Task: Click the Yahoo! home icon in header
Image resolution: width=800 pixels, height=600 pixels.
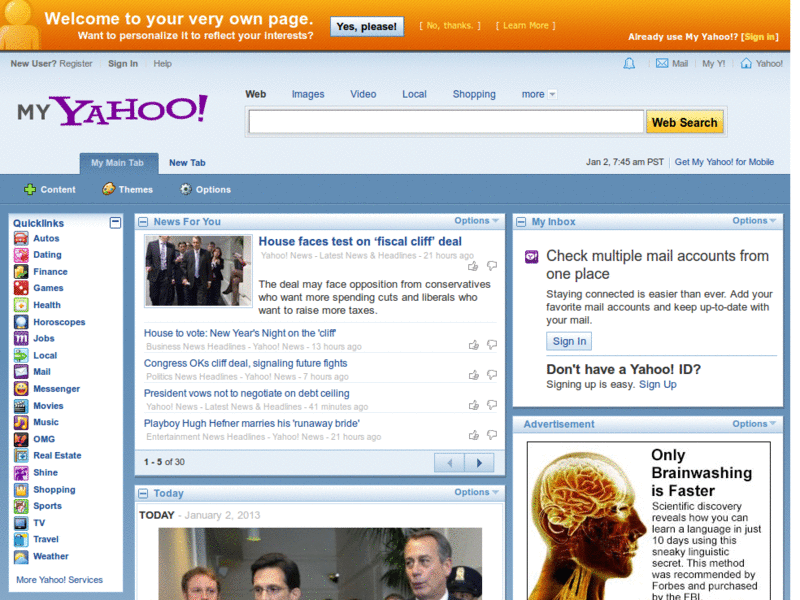Action: point(746,63)
